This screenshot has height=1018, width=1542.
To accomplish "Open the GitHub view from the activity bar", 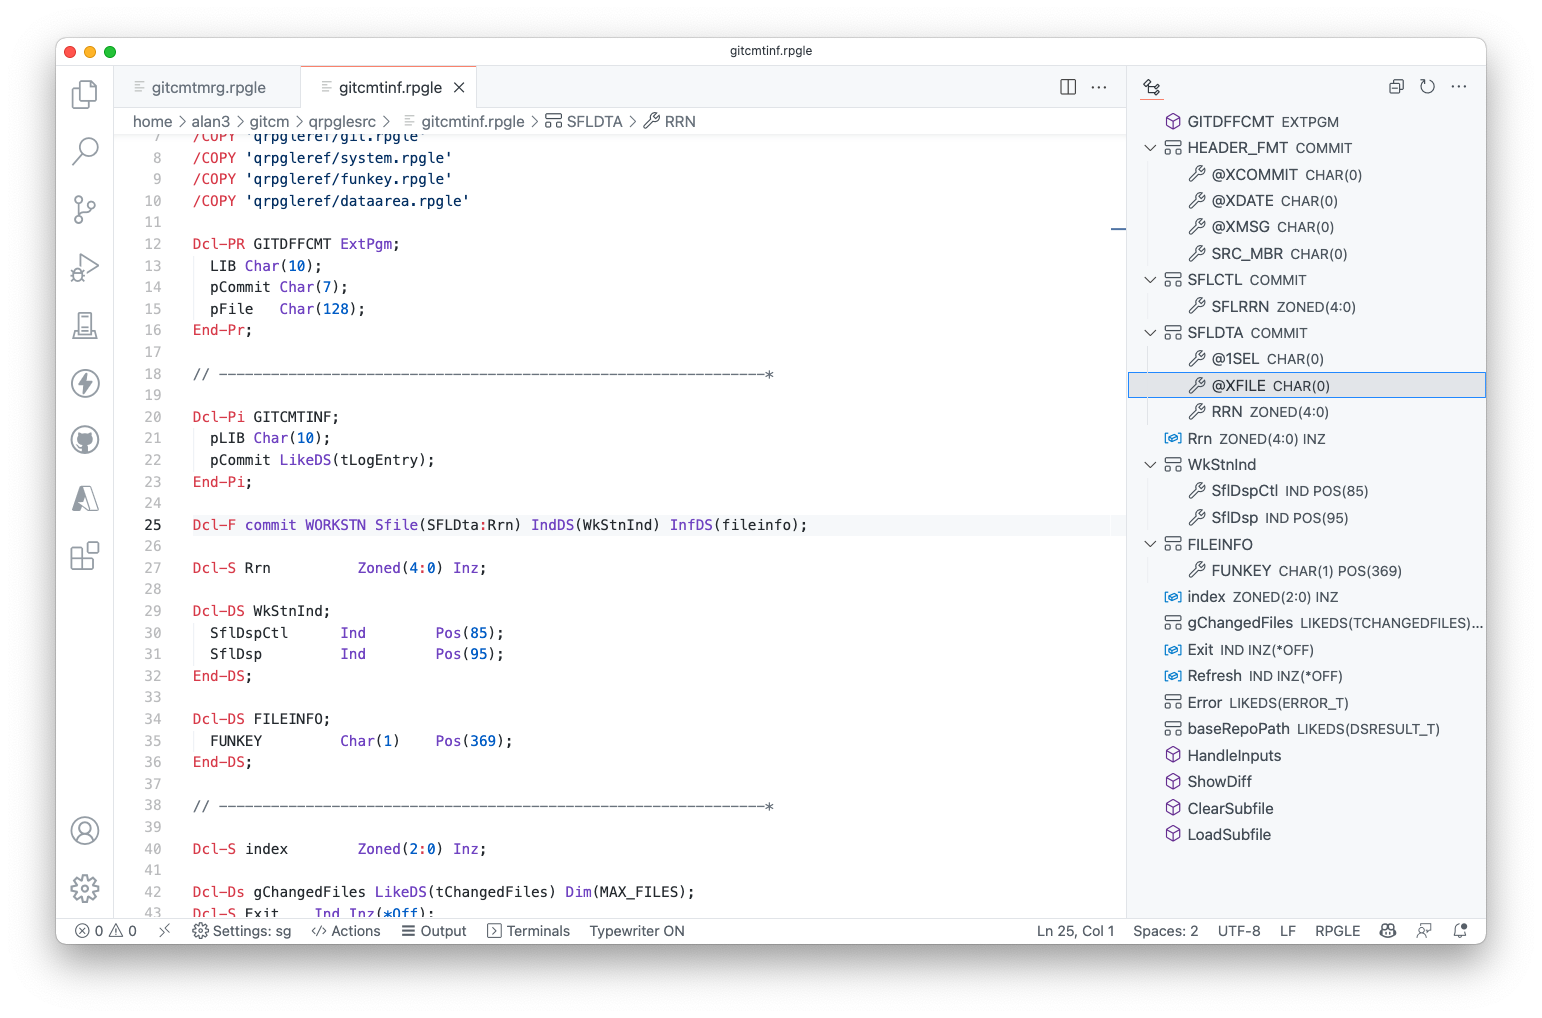I will pos(84,439).
